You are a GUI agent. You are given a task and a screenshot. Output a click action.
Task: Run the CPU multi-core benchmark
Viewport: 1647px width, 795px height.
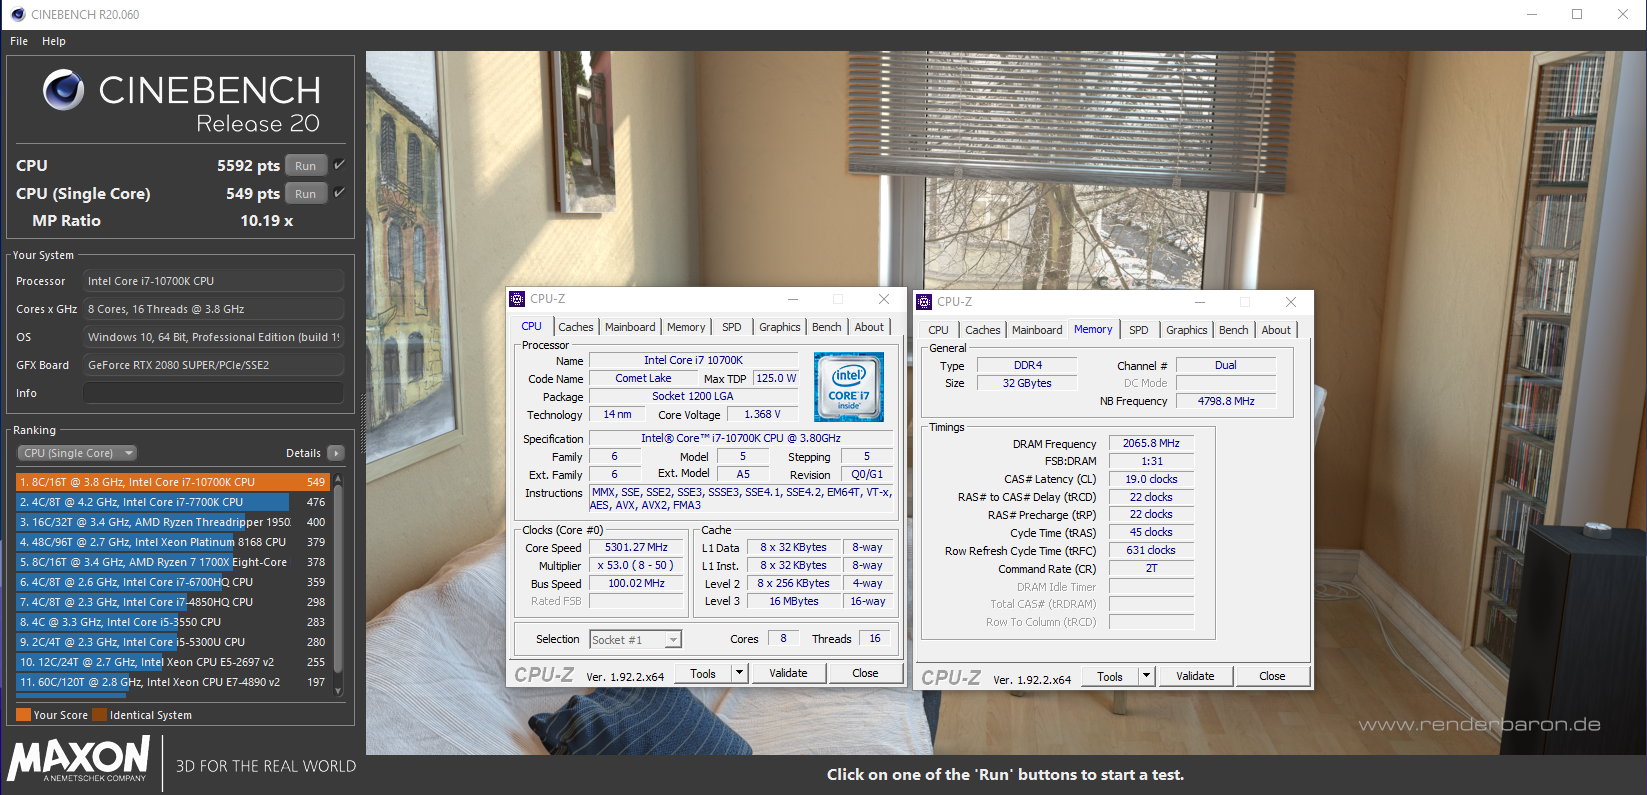tap(306, 166)
